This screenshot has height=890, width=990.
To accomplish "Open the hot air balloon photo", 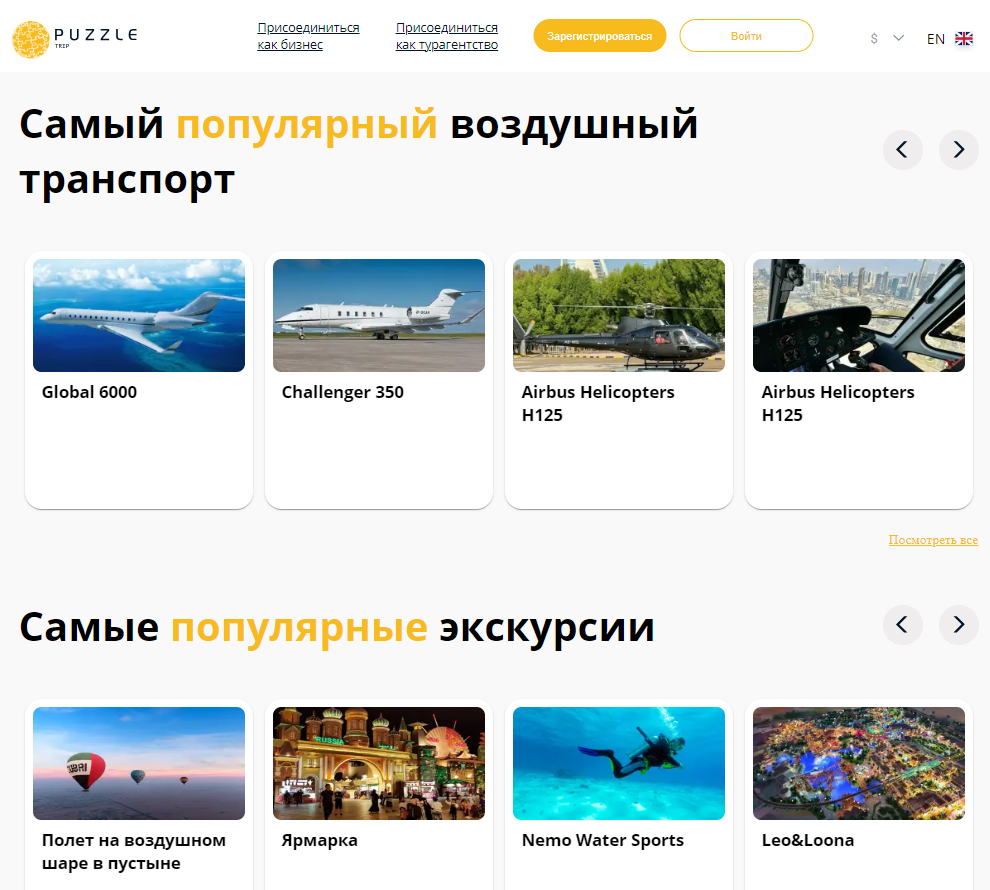I will pos(139,763).
